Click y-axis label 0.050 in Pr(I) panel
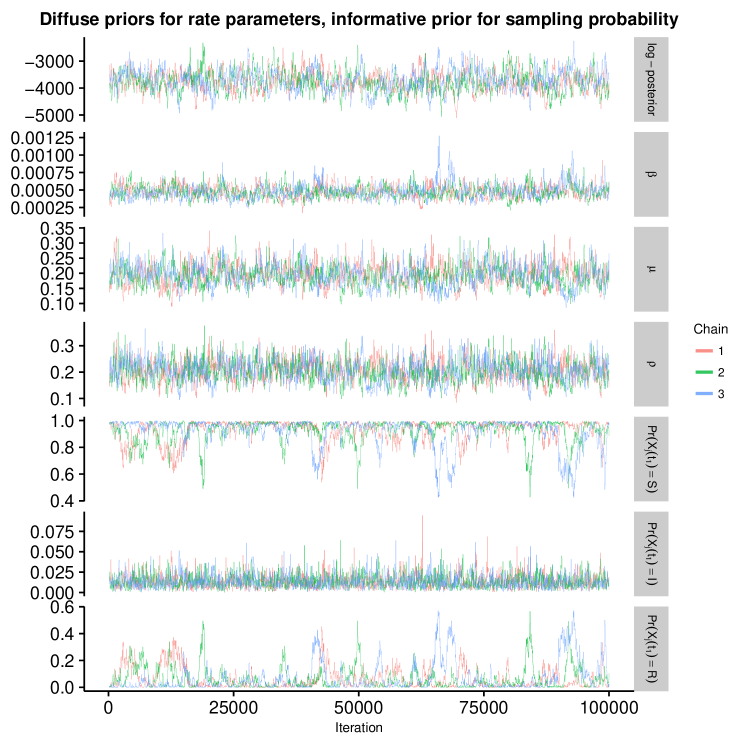The width and height of the screenshot is (747, 747). (52, 552)
